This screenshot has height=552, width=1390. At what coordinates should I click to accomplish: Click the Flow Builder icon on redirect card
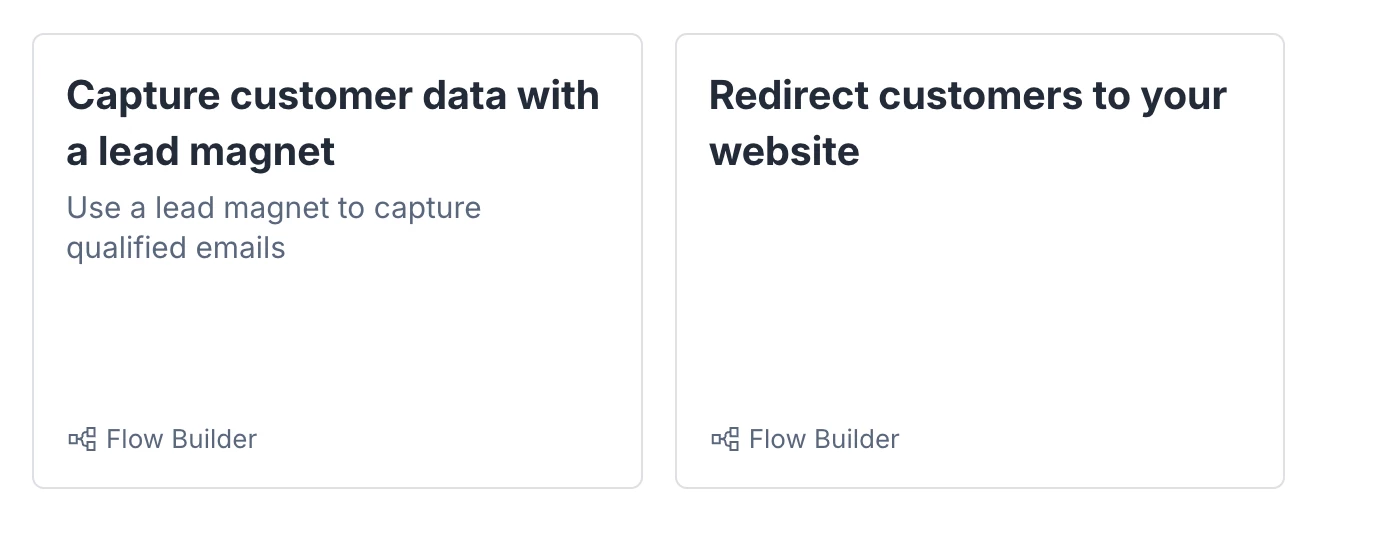725,439
